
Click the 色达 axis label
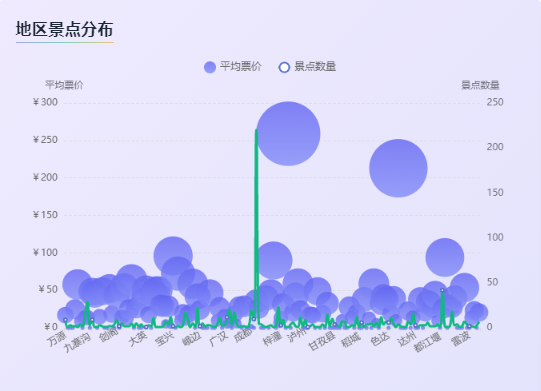pyautogui.click(x=380, y=339)
